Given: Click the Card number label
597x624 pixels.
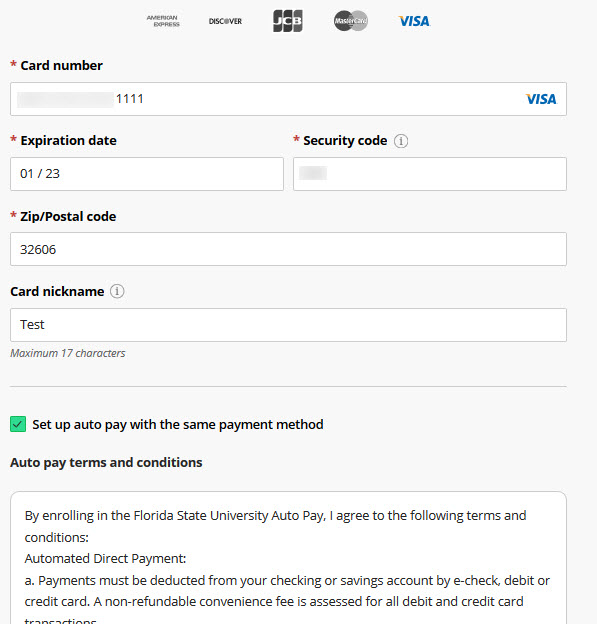Looking at the screenshot, I should pos(61,65).
